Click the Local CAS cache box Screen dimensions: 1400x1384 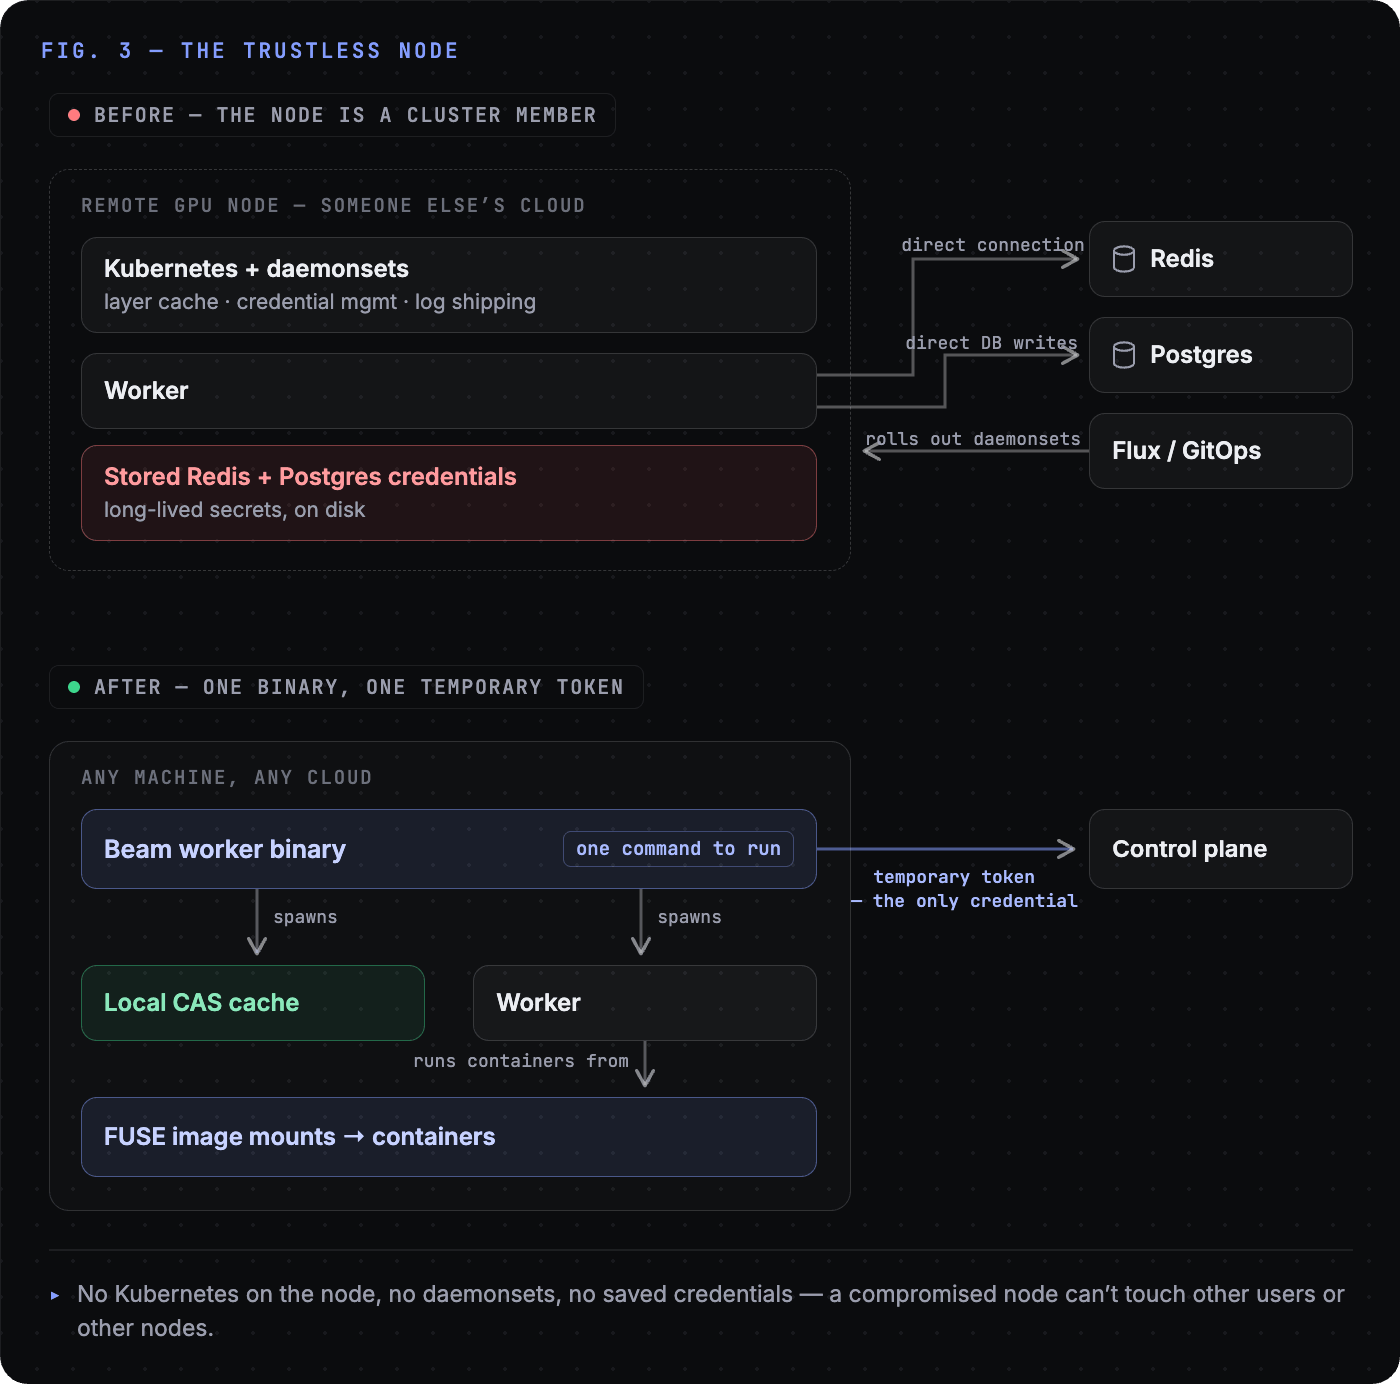pyautogui.click(x=253, y=1003)
